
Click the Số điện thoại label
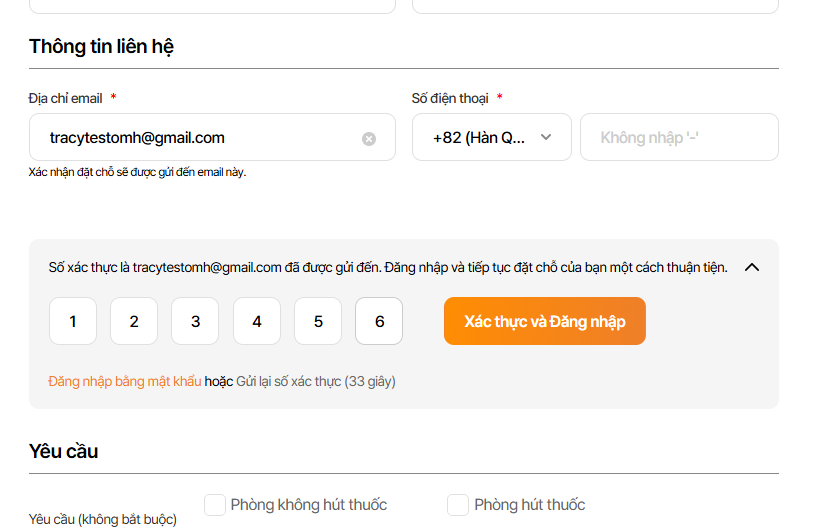[x=450, y=98]
